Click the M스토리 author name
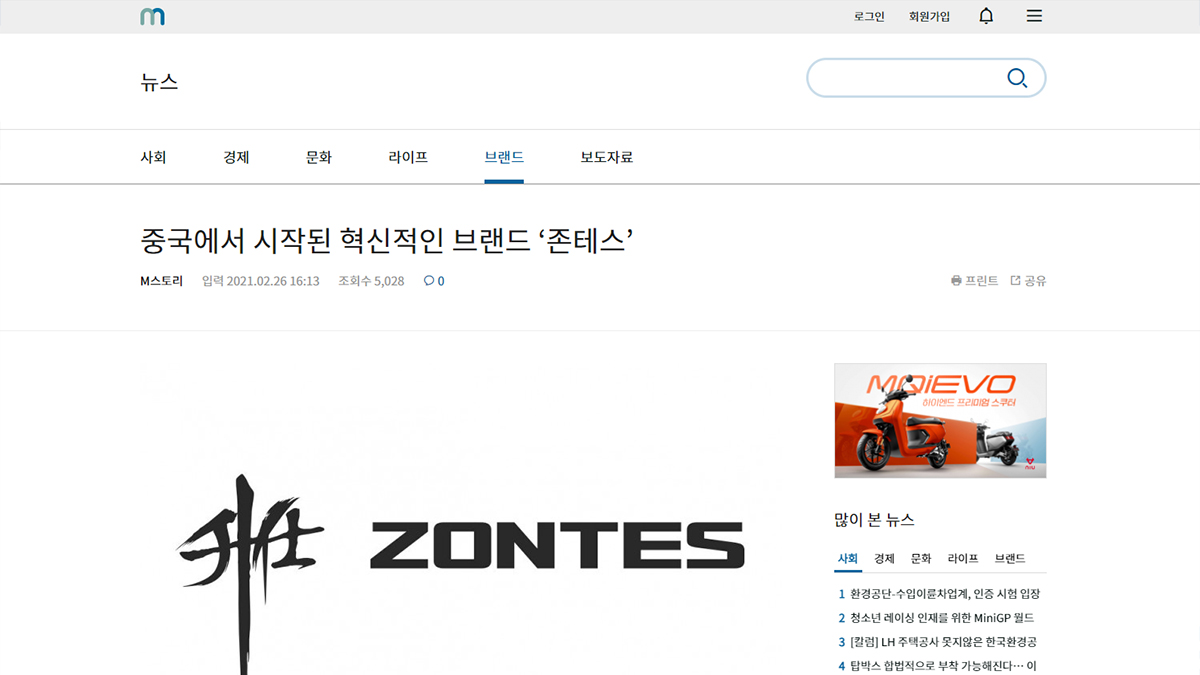Viewport: 1200px width, 675px height. tap(162, 281)
